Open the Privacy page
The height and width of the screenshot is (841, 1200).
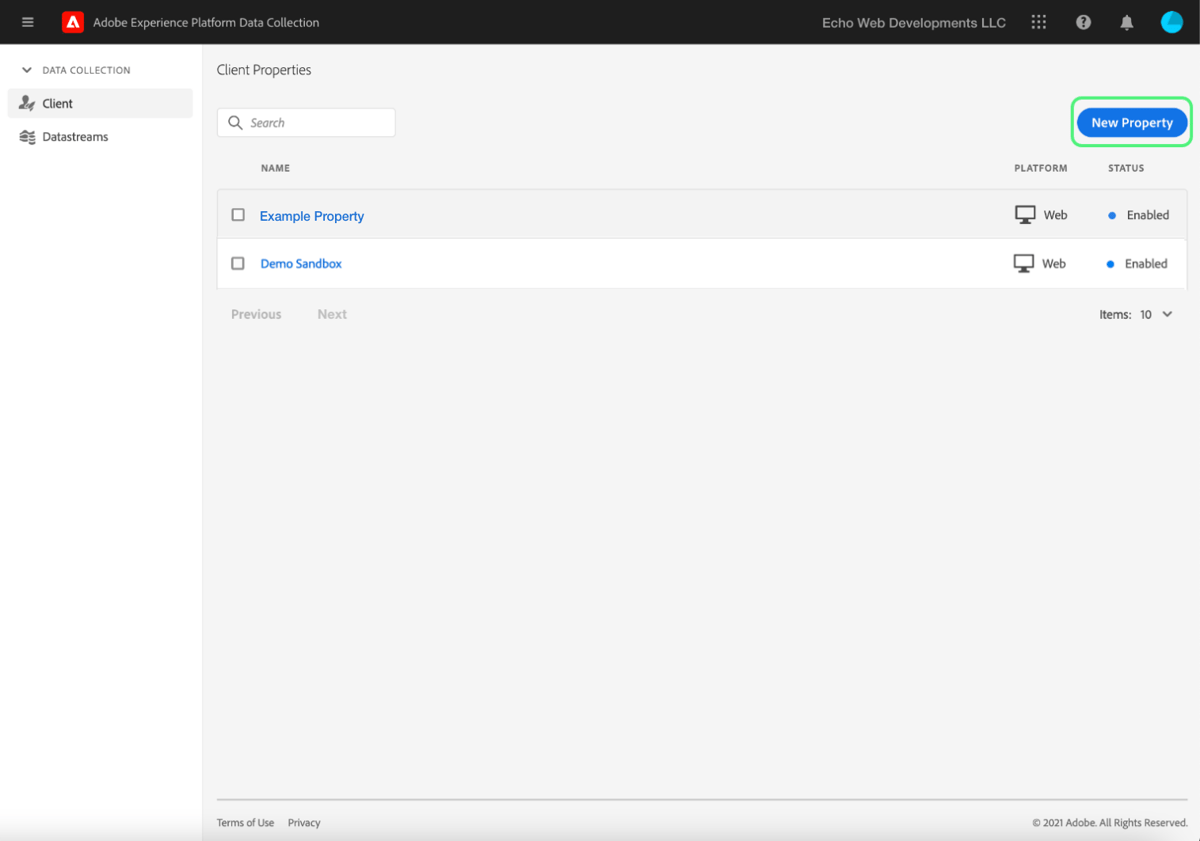[x=303, y=822]
